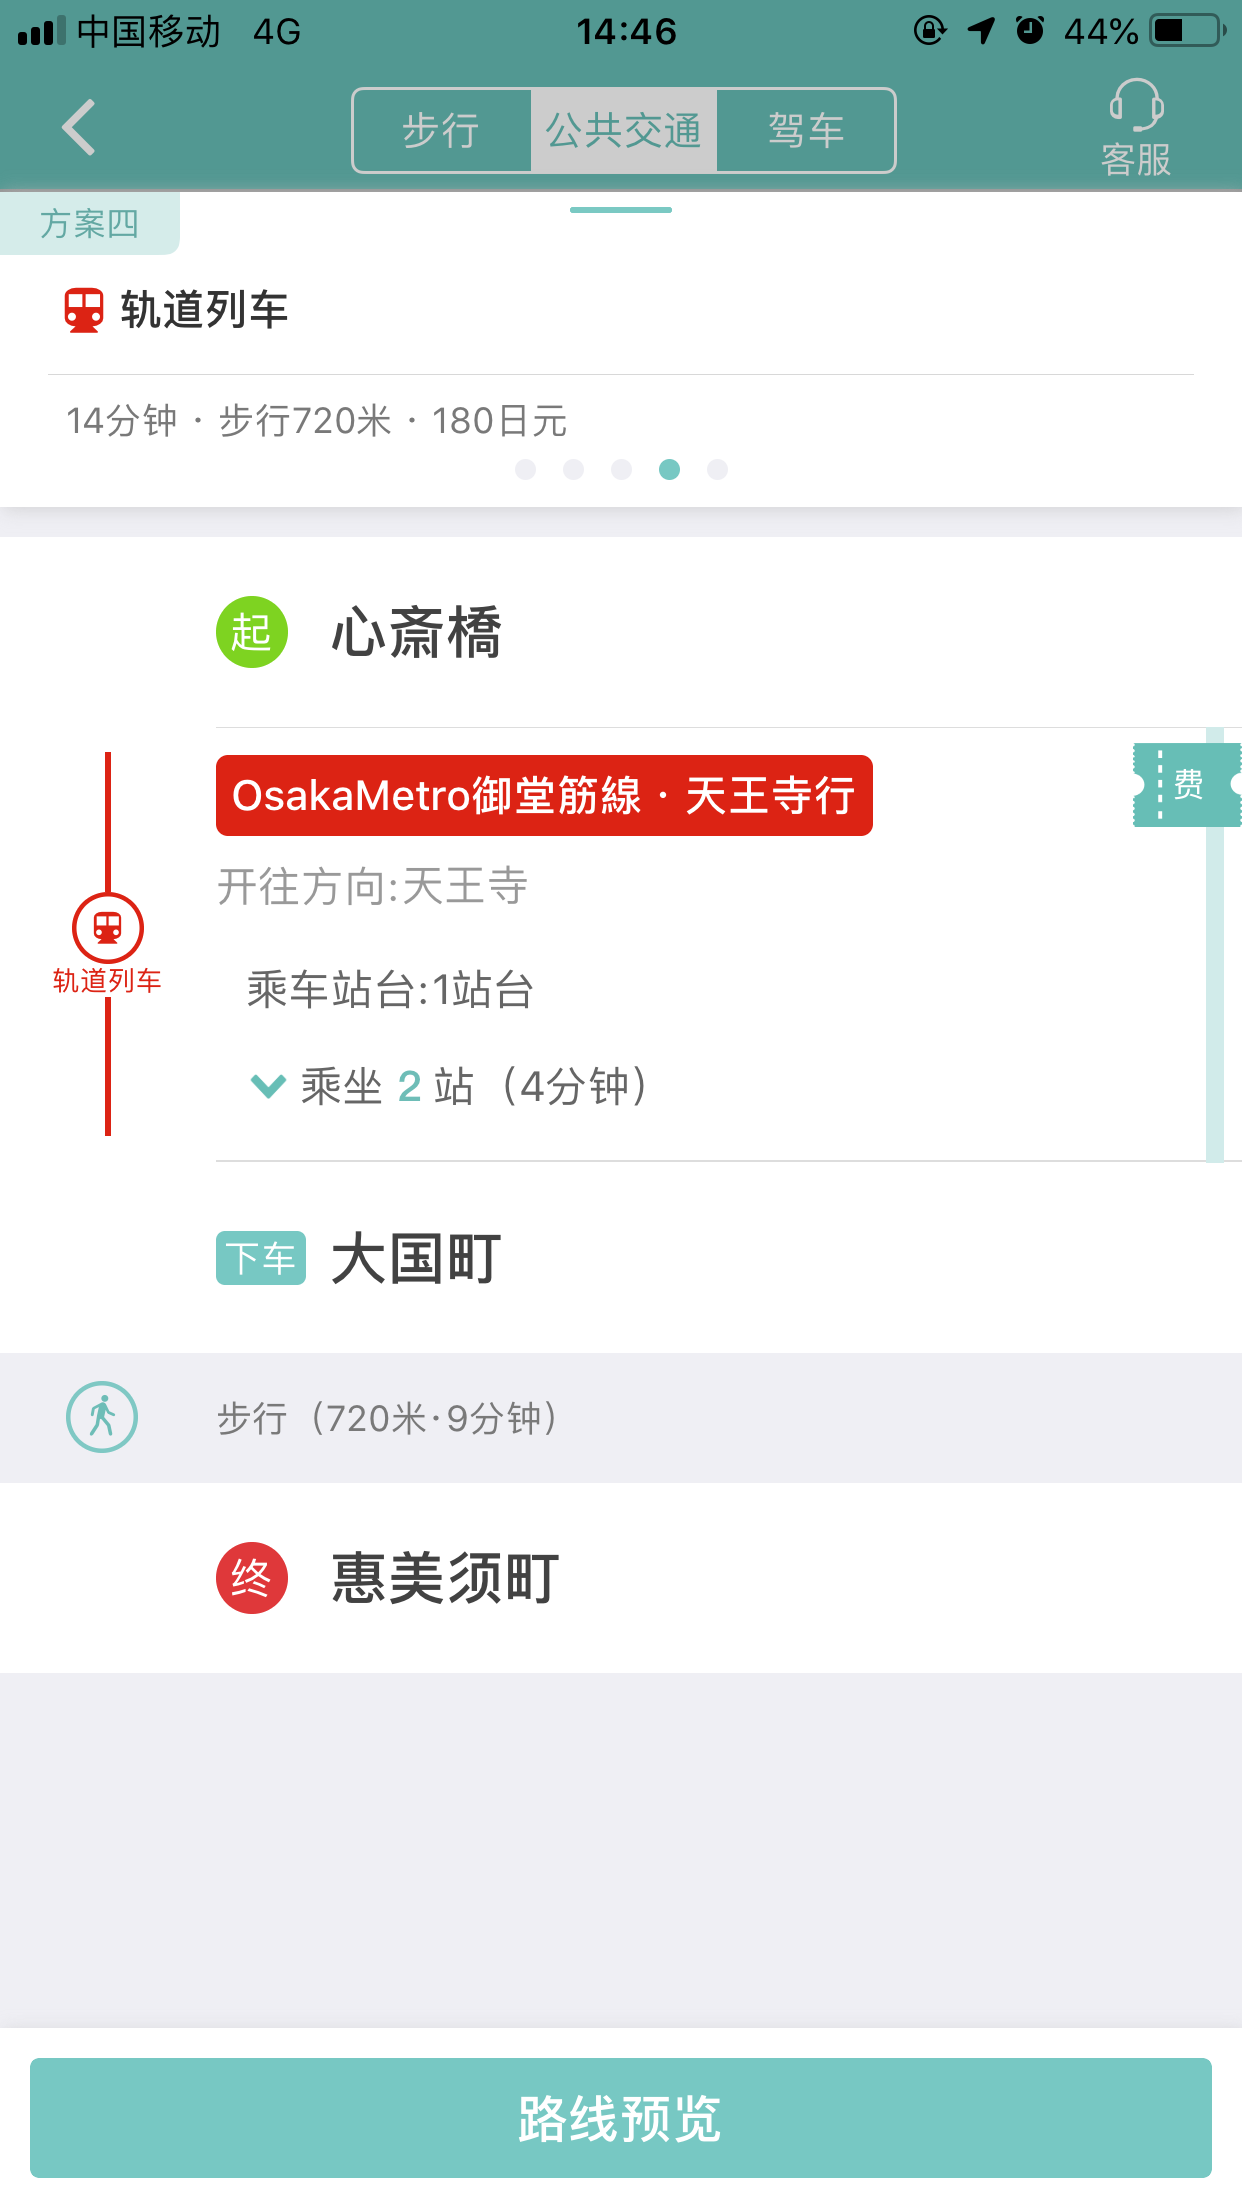
Task: Tap the red train icon beside 轨道列车 heading
Action: coord(84,310)
